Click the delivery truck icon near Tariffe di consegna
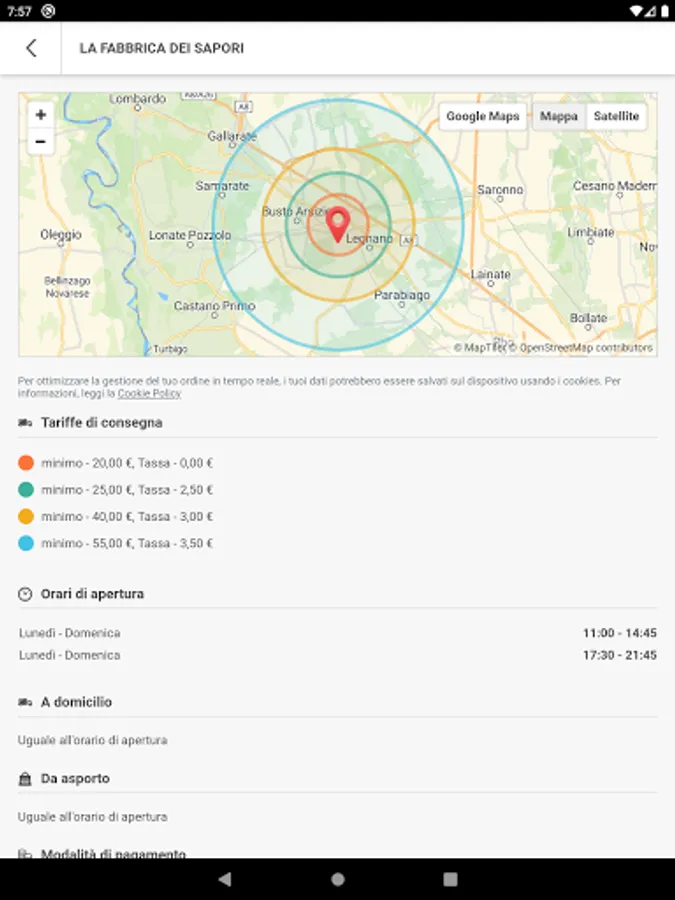The height and width of the screenshot is (900, 675). (x=25, y=423)
